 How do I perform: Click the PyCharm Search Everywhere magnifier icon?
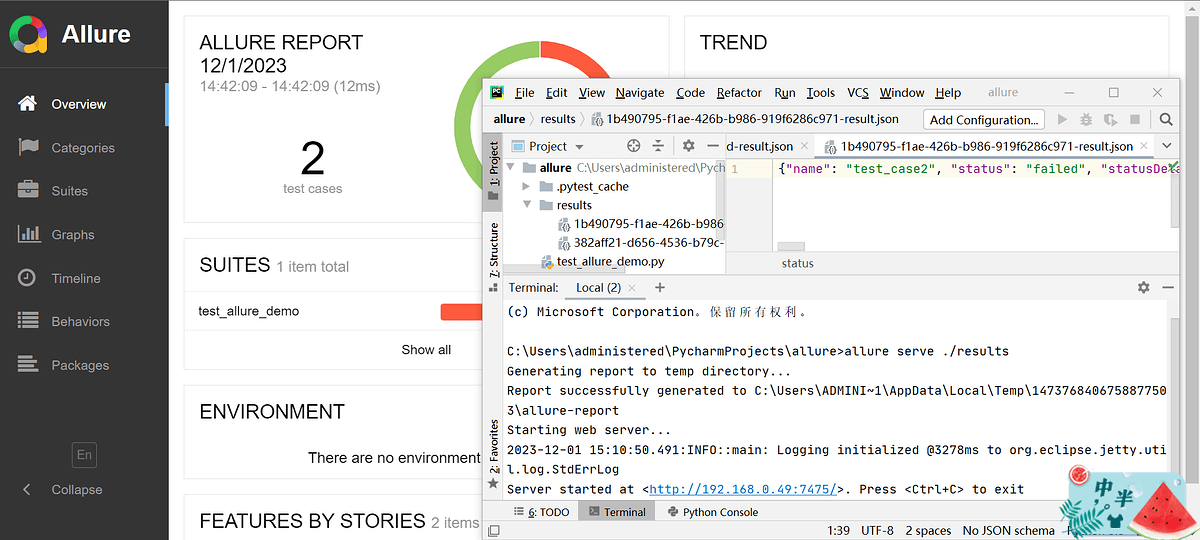point(1166,119)
